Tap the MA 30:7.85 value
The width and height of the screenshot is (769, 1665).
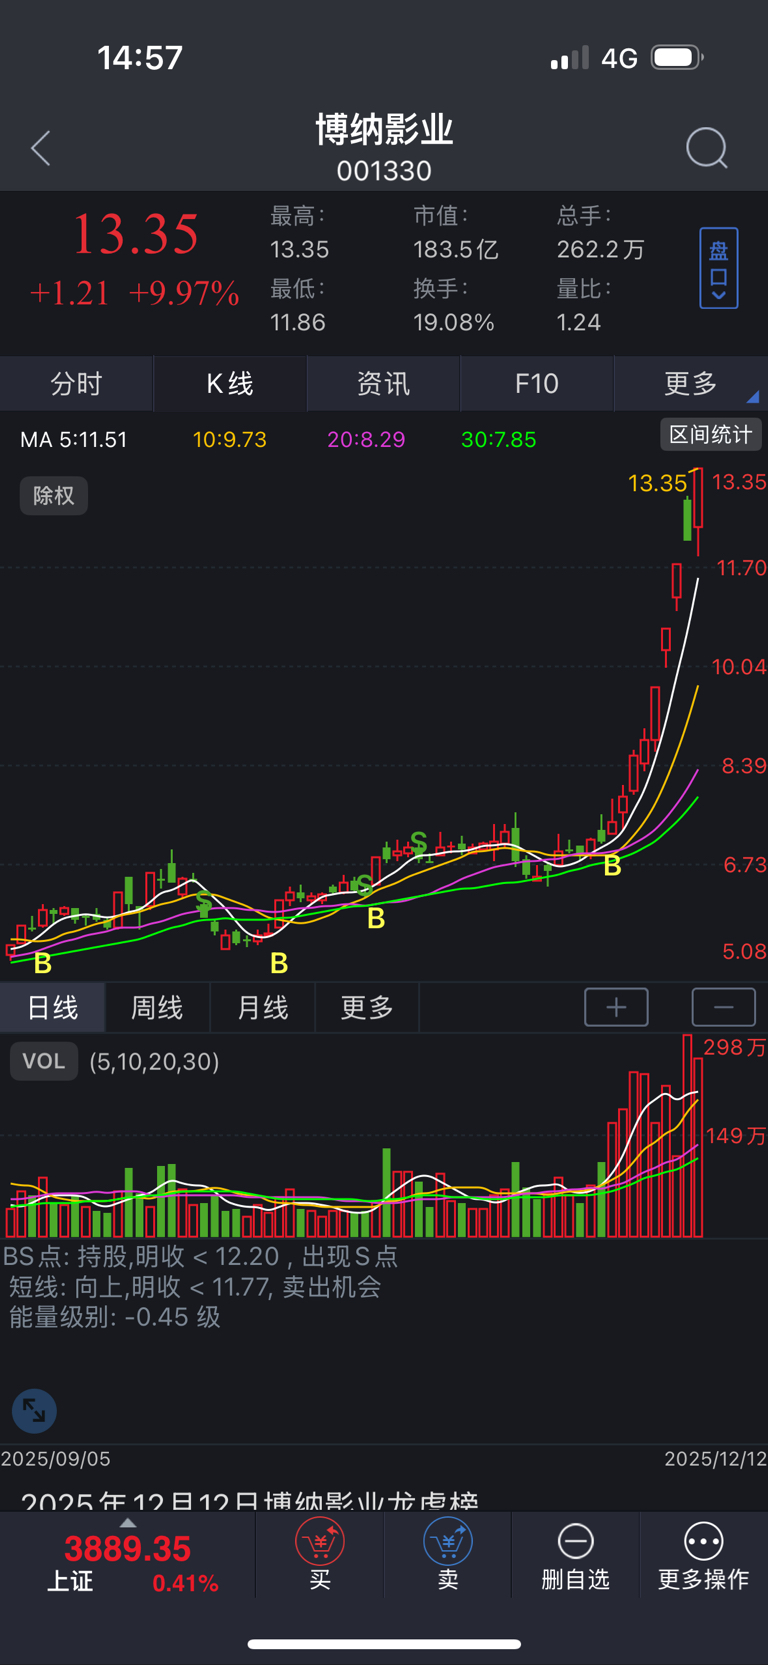coord(499,440)
